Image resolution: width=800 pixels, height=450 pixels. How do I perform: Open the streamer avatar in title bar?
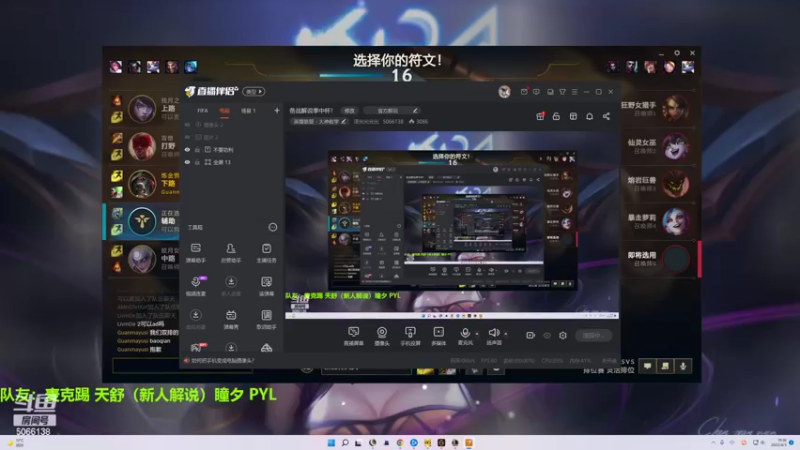[x=504, y=92]
